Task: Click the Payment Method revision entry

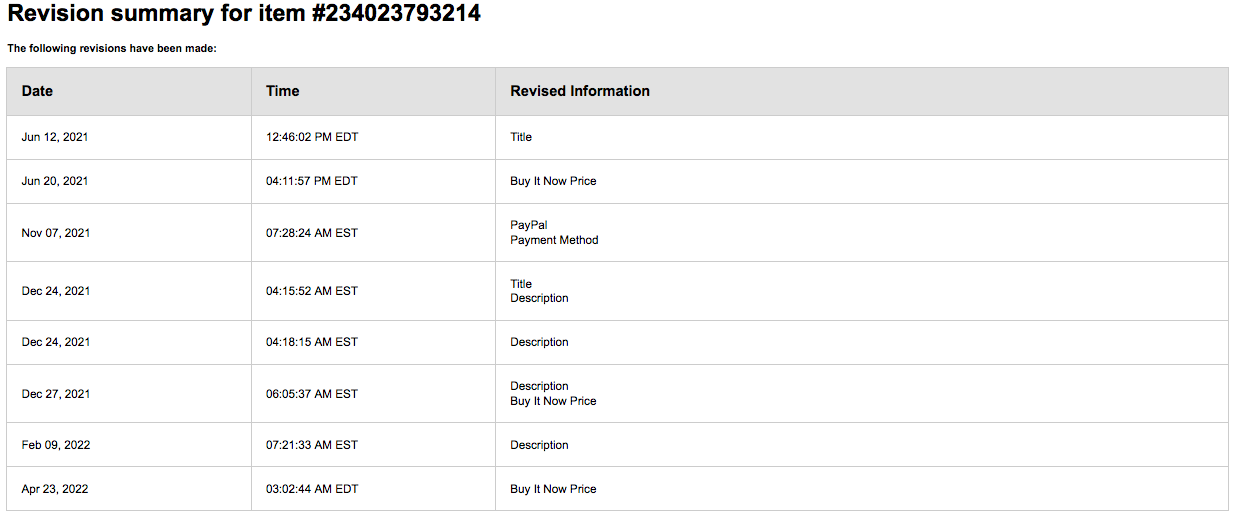Action: (x=554, y=240)
